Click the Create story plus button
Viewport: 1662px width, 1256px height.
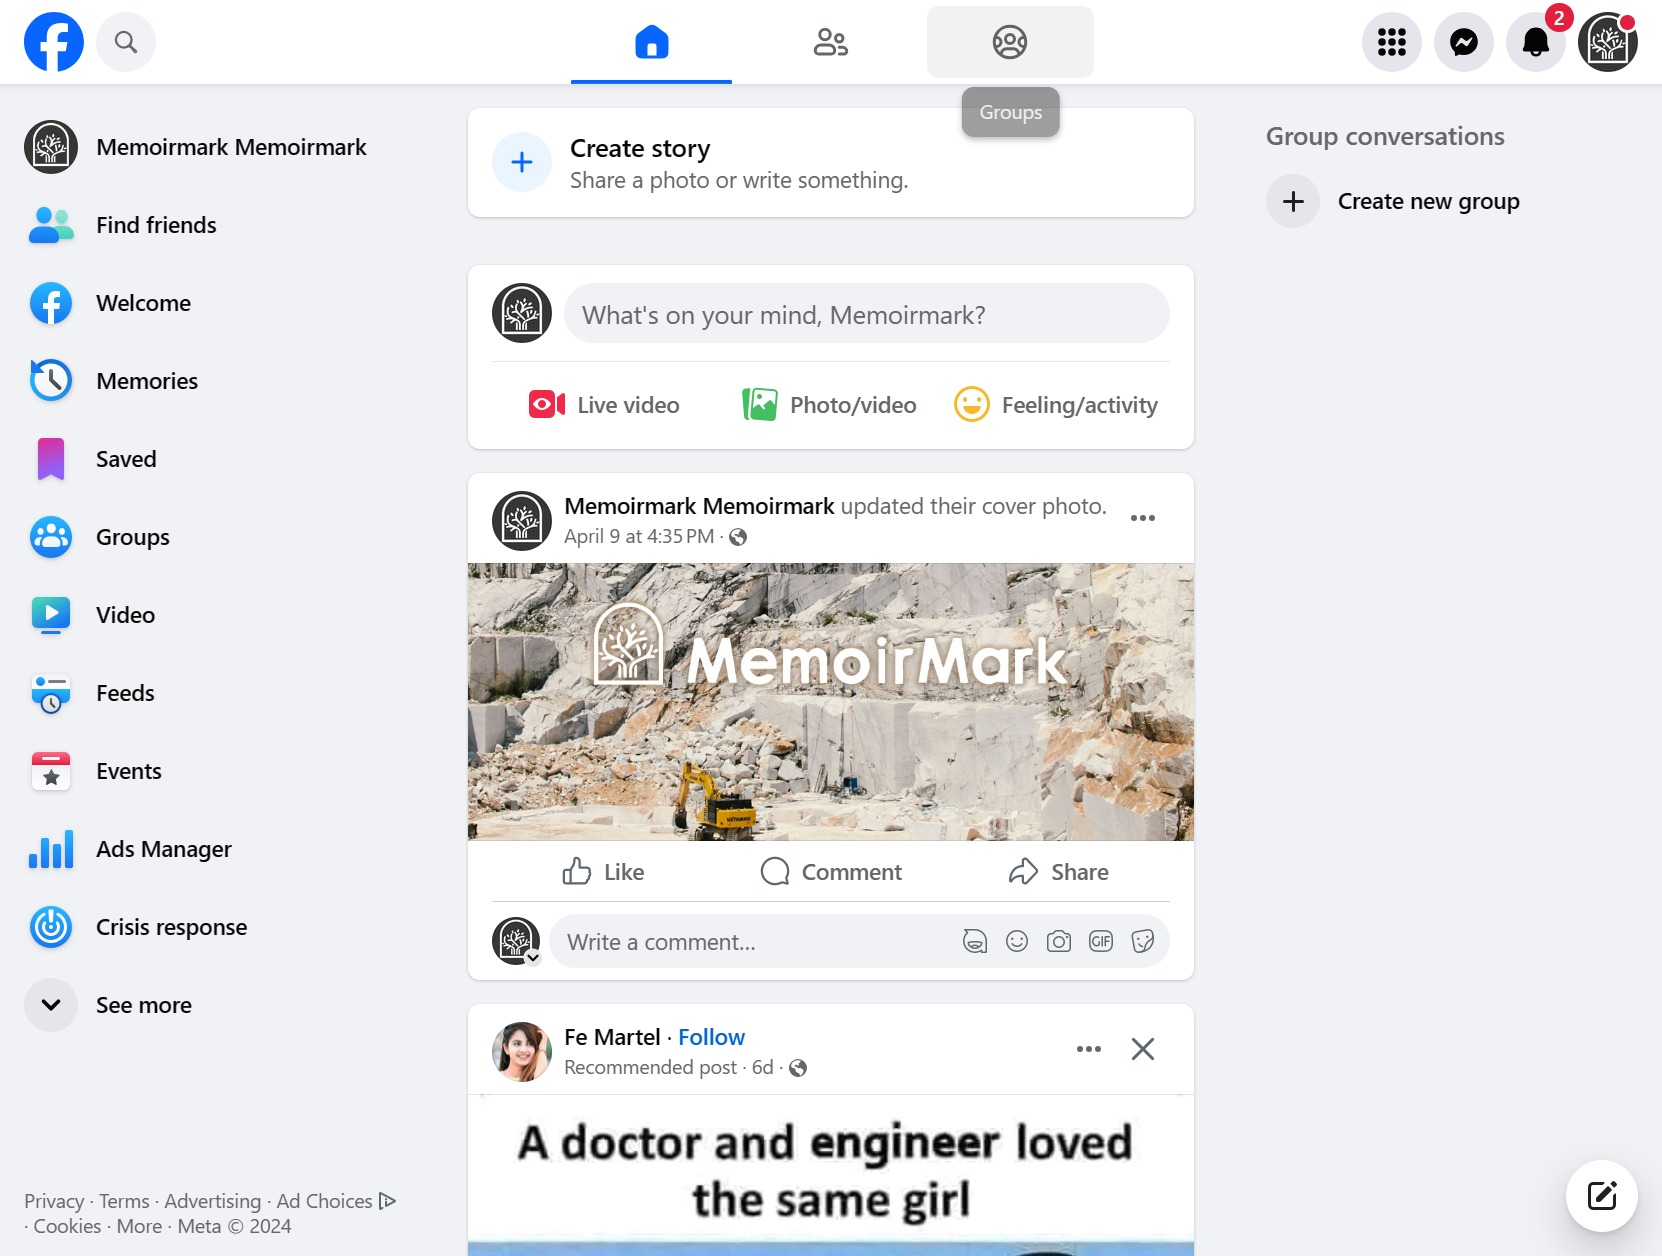[522, 162]
